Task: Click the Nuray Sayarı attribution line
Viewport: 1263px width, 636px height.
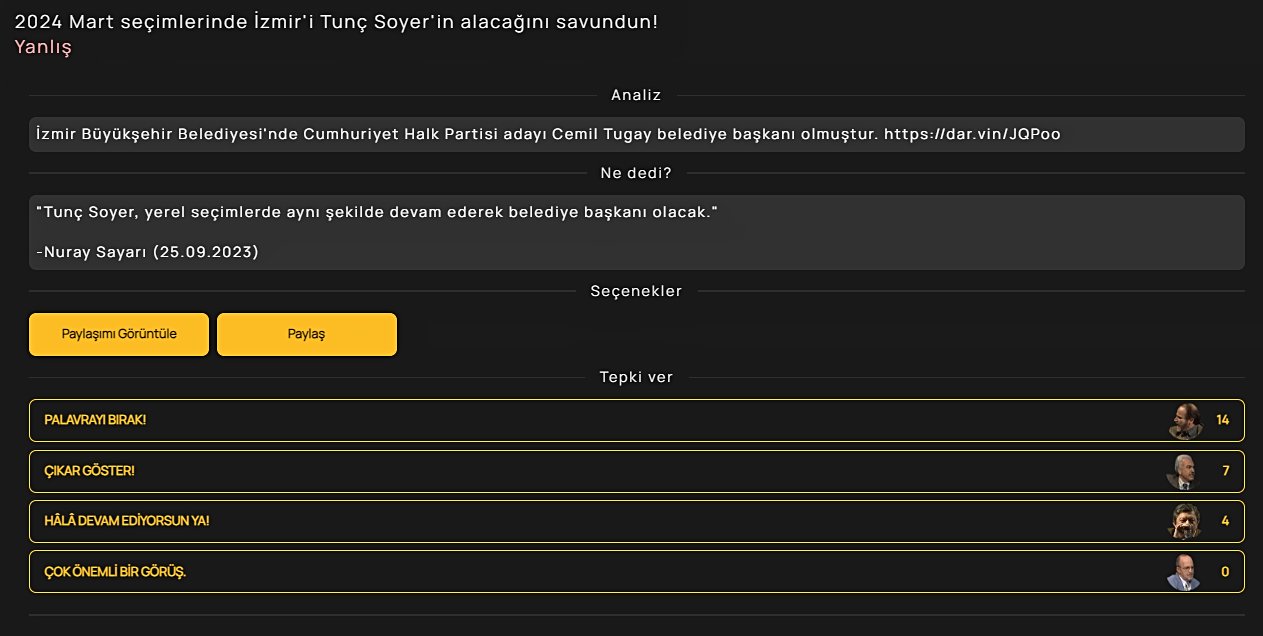Action: click(x=147, y=252)
